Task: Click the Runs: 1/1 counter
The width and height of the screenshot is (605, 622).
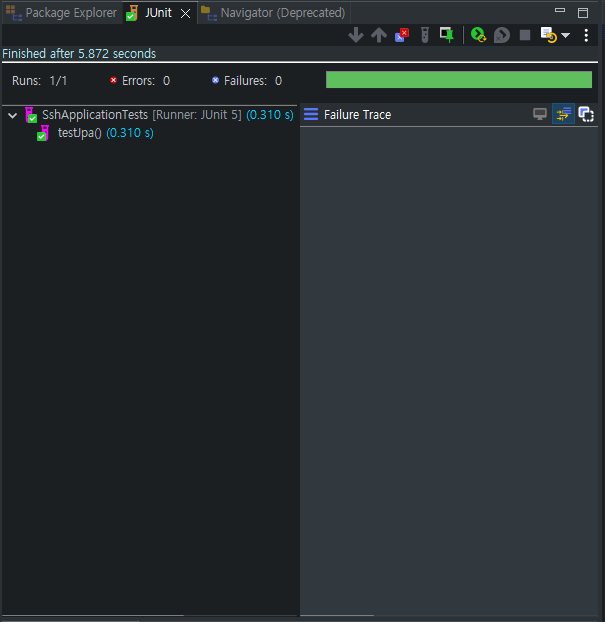Action: pos(40,81)
